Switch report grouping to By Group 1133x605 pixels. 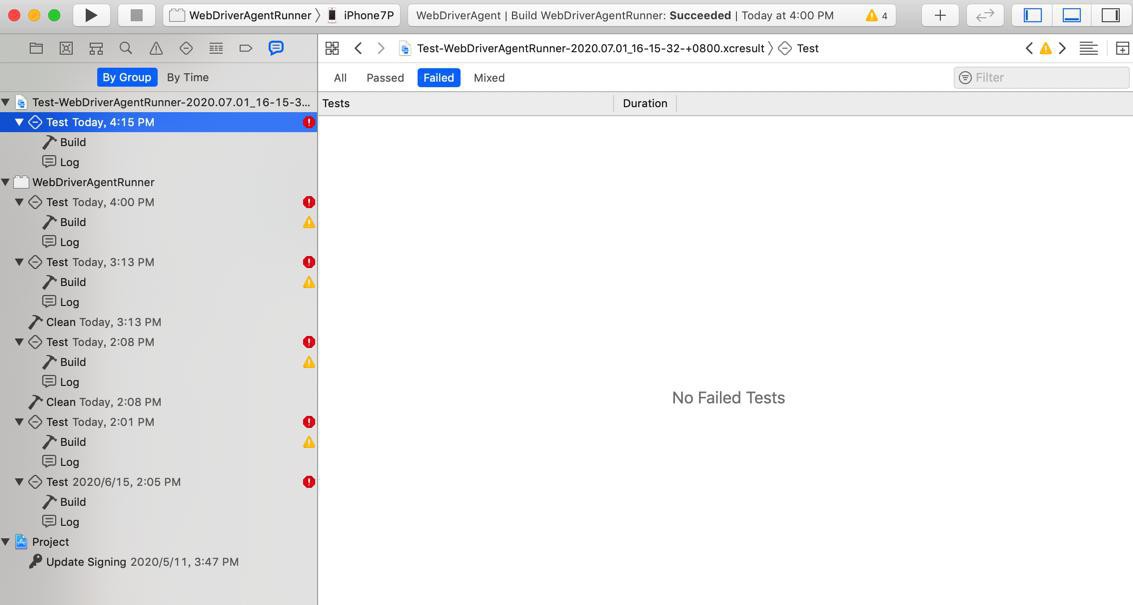[127, 77]
